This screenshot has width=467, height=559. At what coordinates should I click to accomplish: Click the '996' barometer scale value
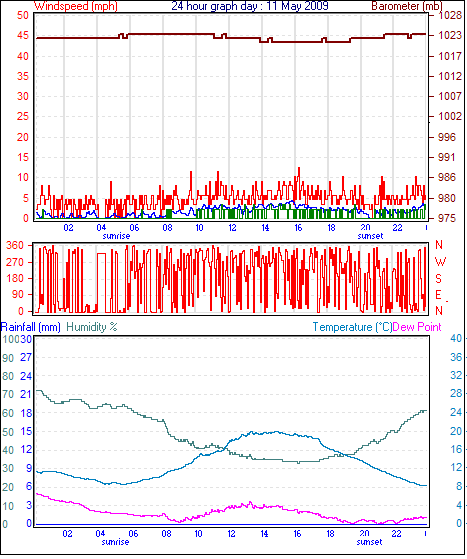(x=447, y=137)
